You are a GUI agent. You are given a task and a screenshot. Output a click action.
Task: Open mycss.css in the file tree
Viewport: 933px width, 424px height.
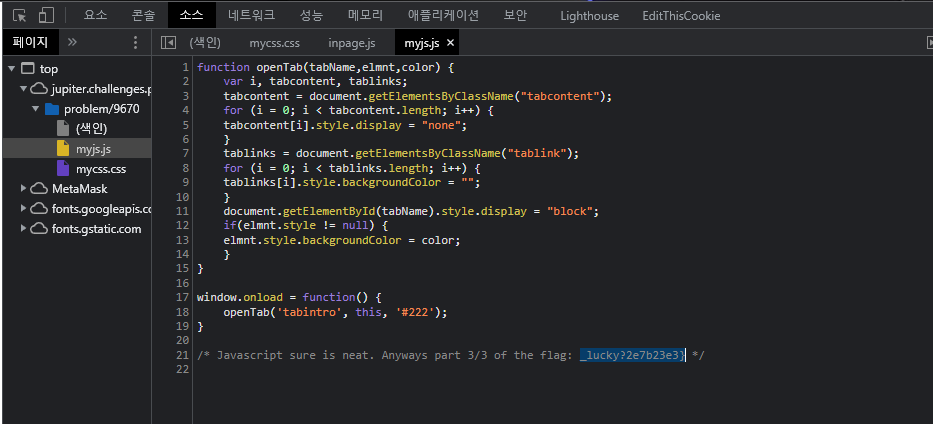pyautogui.click(x=101, y=169)
